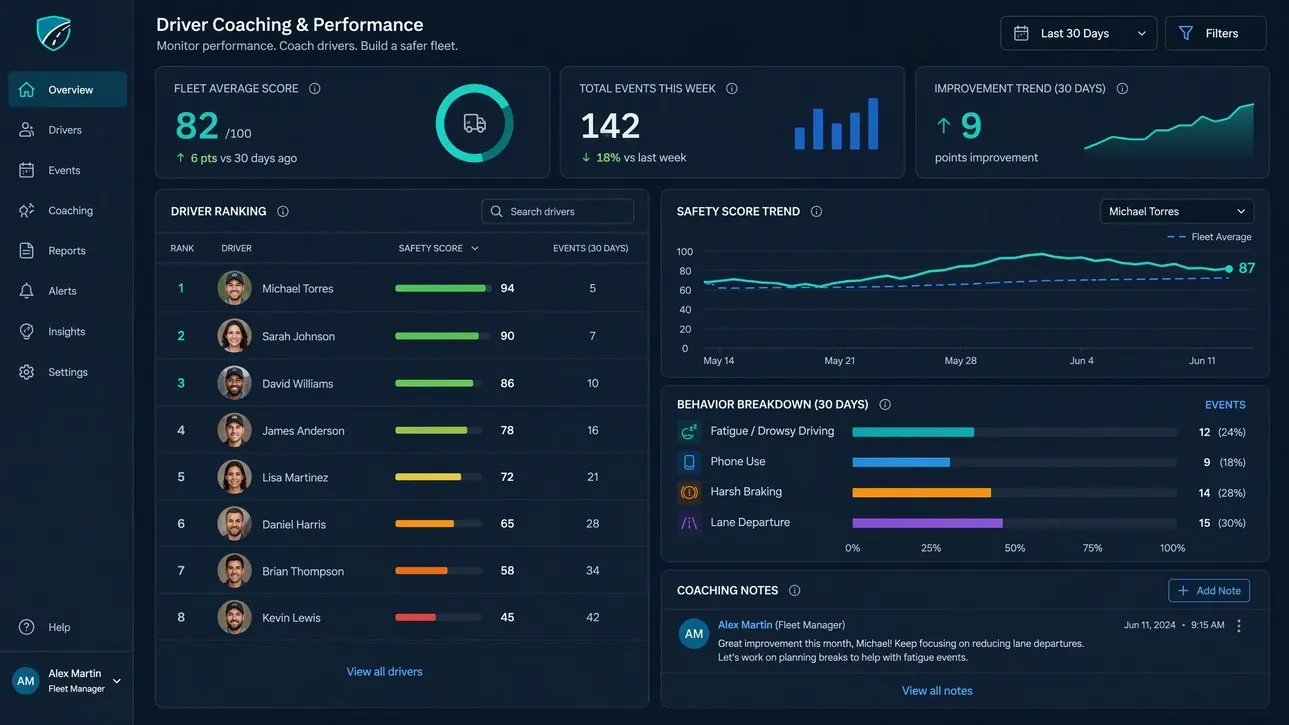Click David Williams' avatar
The height and width of the screenshot is (725, 1289).
tap(234, 383)
